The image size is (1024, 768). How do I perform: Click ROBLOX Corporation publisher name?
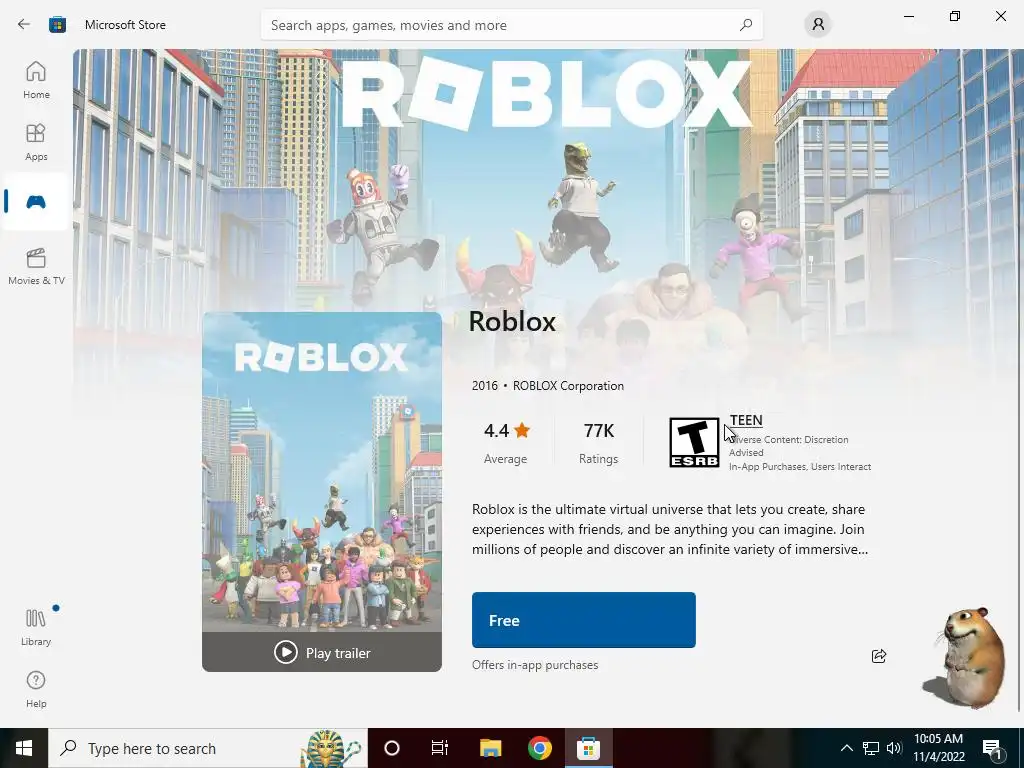568,386
